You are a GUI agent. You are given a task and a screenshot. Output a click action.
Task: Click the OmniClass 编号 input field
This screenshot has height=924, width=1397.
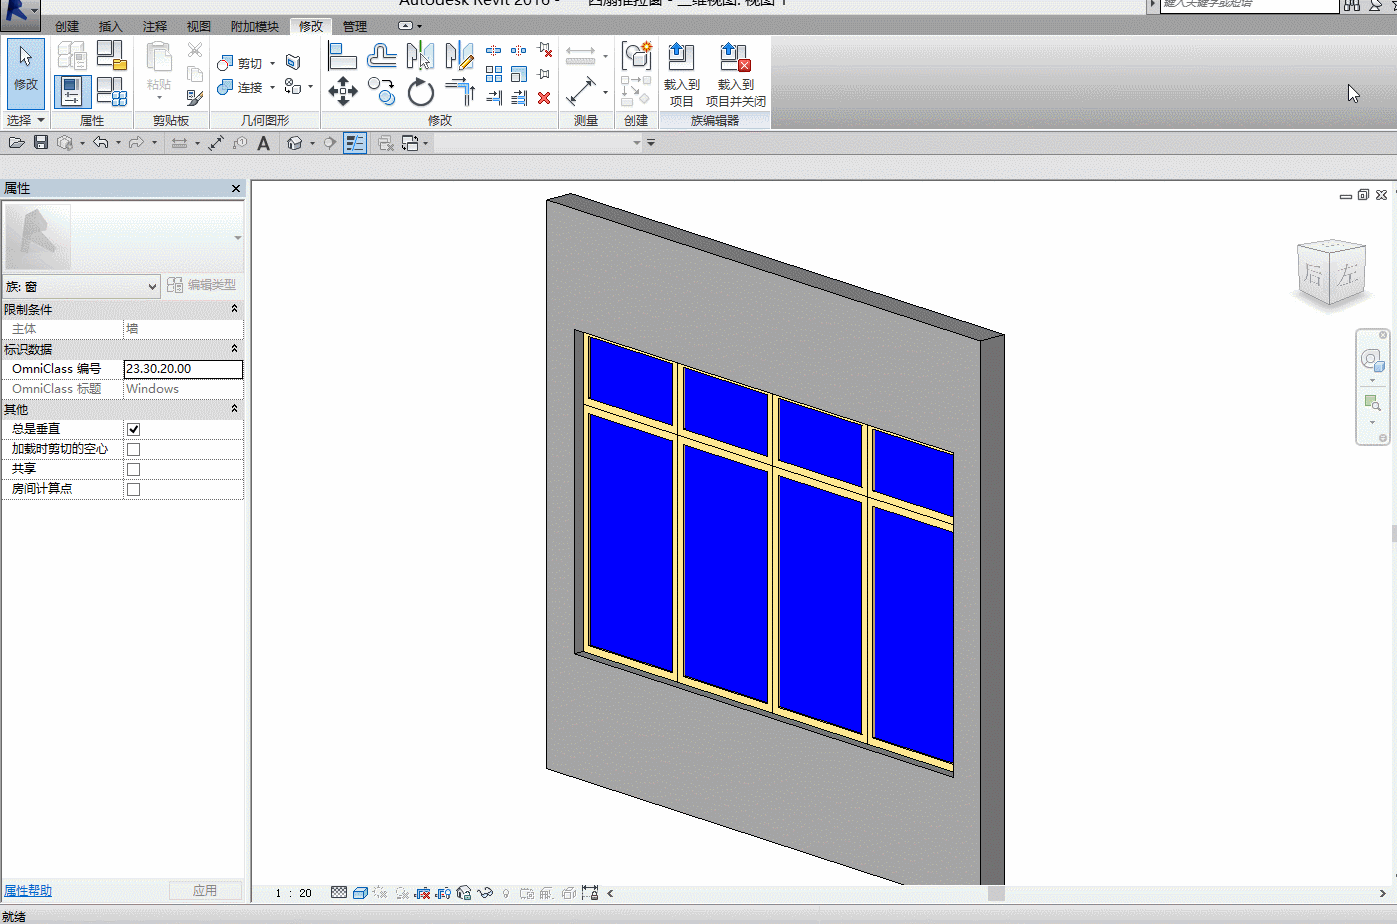tap(182, 369)
